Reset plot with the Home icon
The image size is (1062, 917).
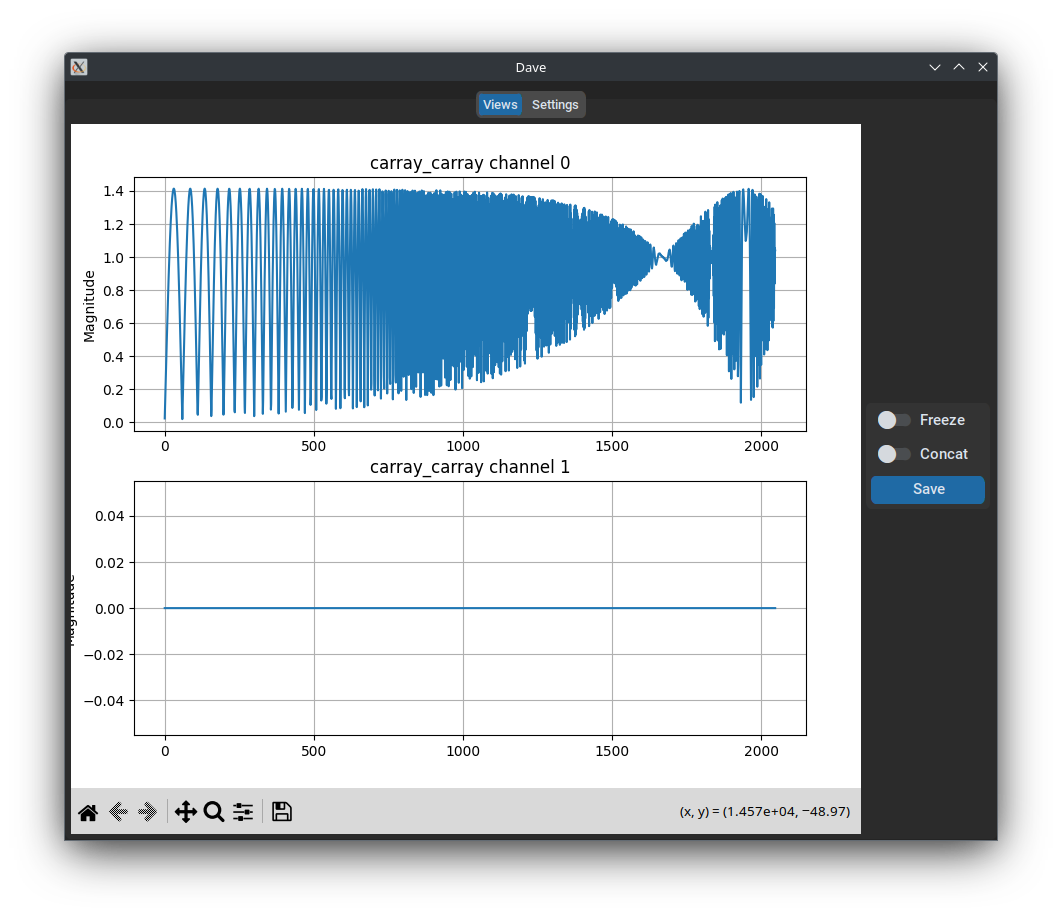point(88,812)
